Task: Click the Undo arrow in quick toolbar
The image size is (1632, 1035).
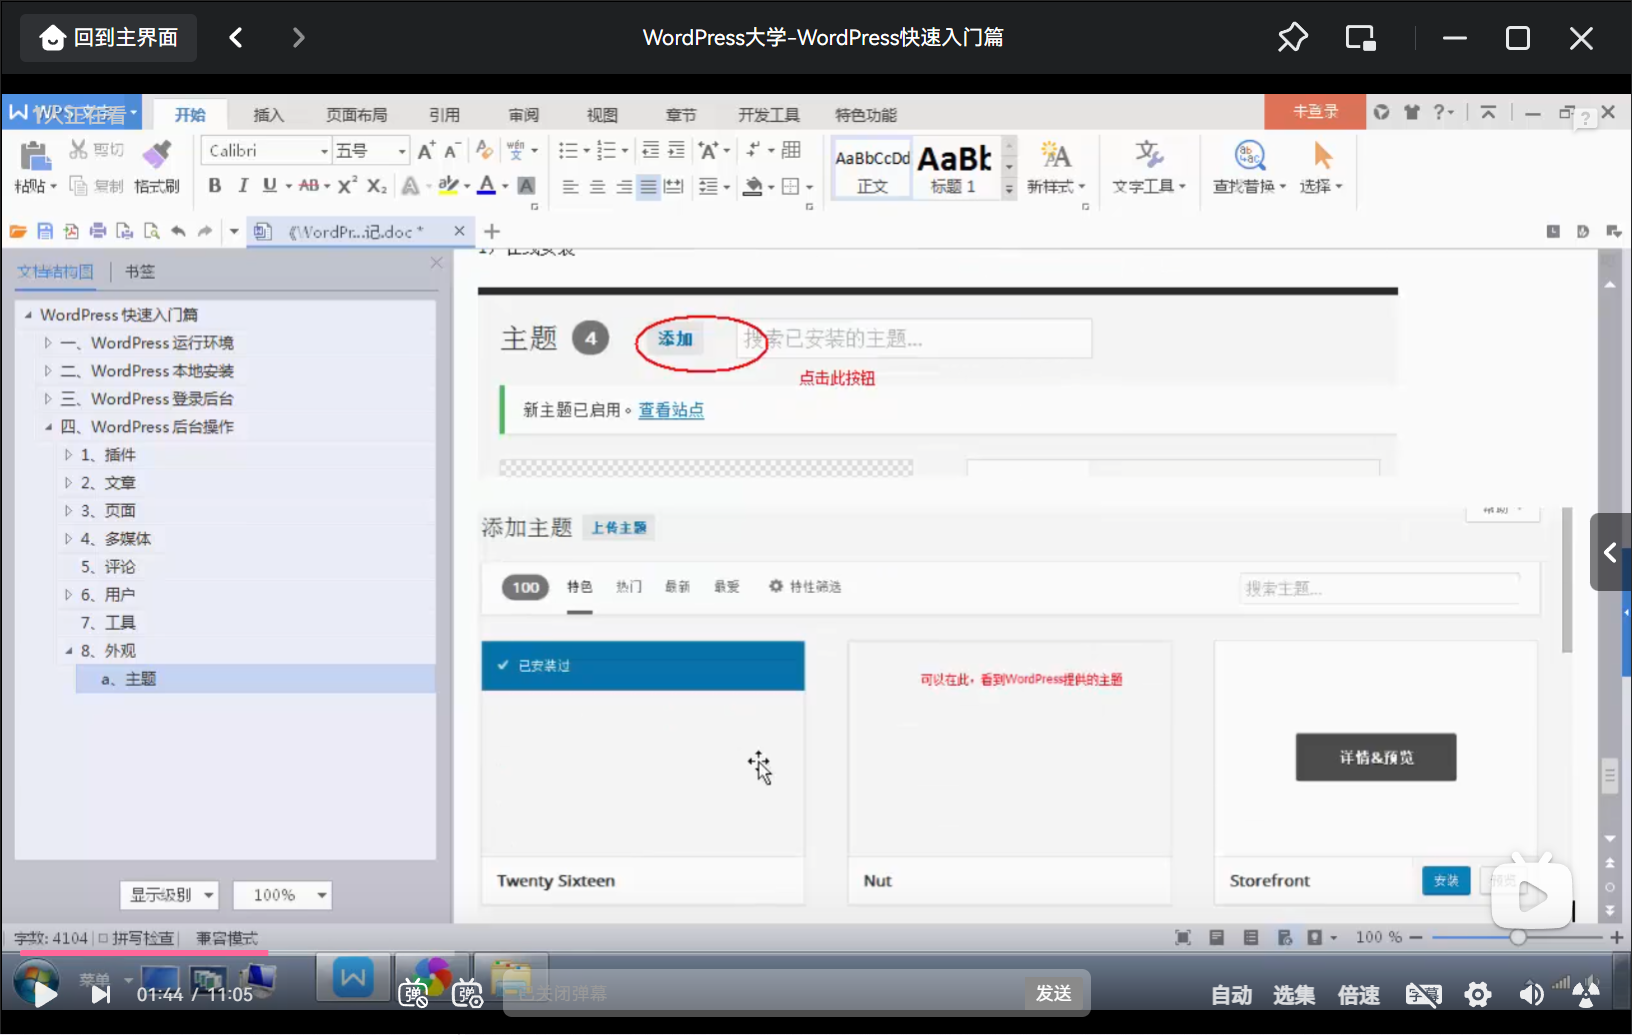Action: 178,231
